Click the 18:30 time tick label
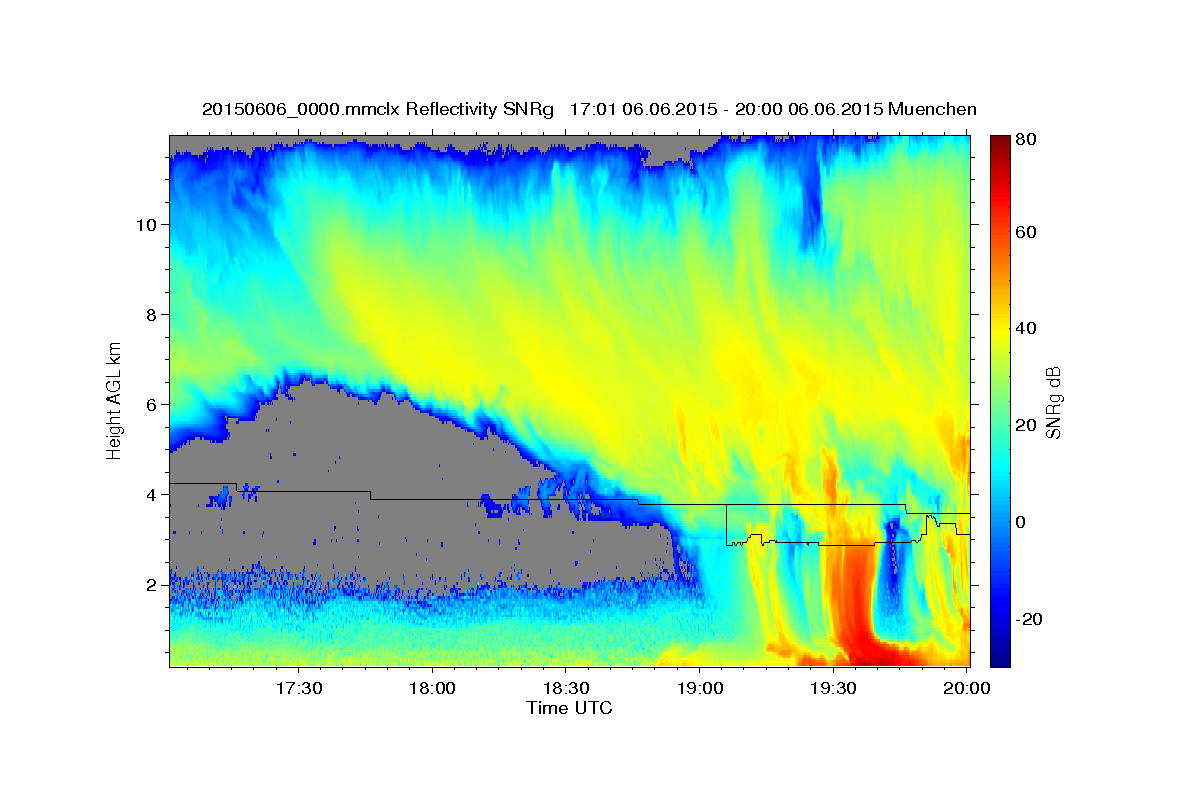The width and height of the screenshot is (1200, 800). (x=565, y=689)
